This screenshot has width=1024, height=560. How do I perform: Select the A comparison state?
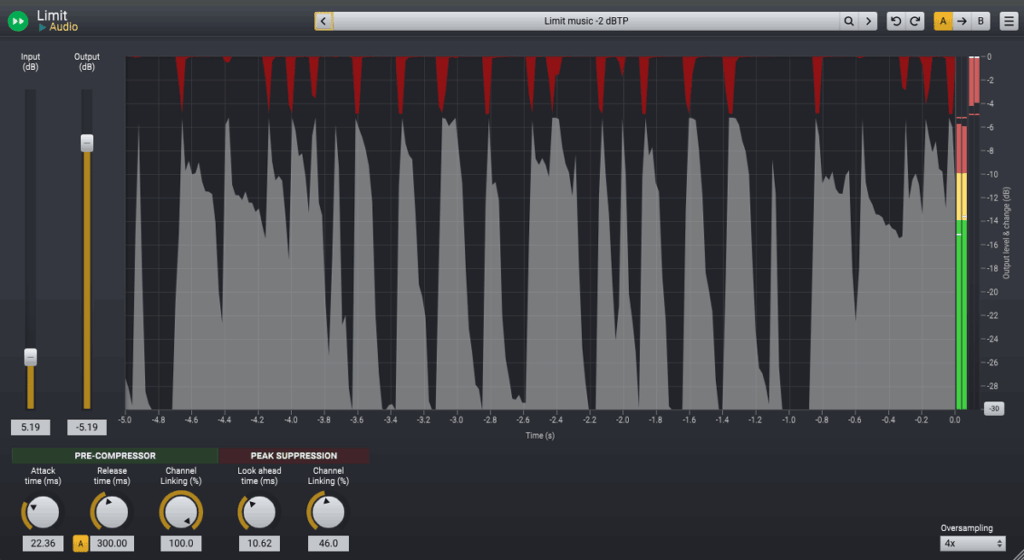tap(943, 21)
